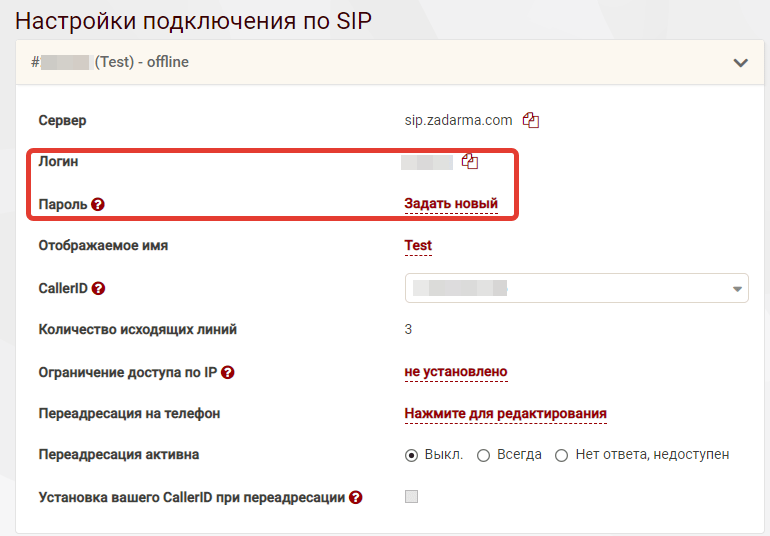This screenshot has width=770, height=536.
Task: Click the (Test) - offline header text
Action: click(x=141, y=62)
